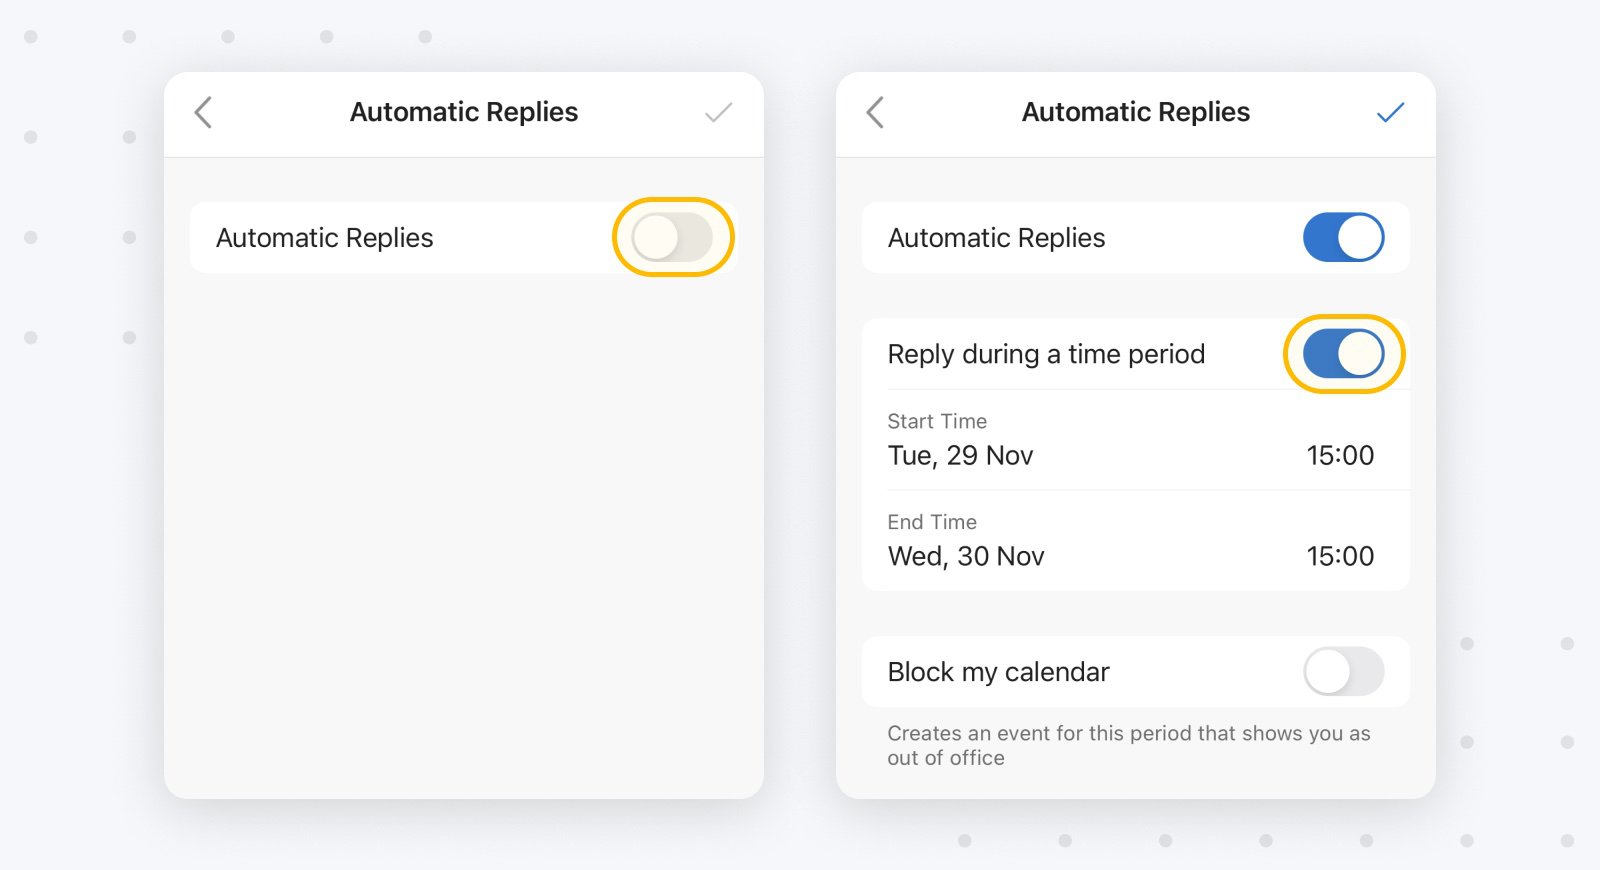
Task: Tap the End Time field label
Action: (932, 522)
